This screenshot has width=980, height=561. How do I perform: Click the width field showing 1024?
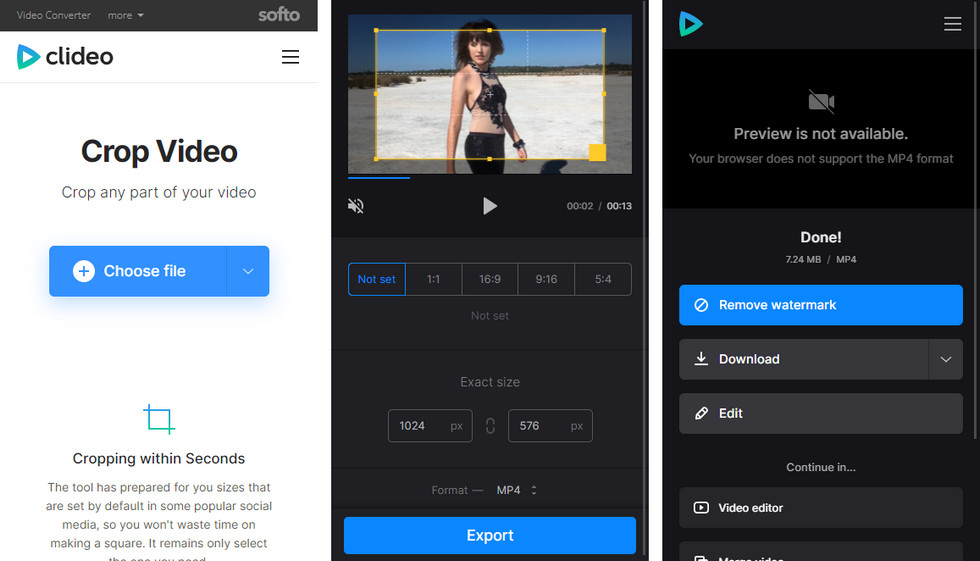point(430,425)
